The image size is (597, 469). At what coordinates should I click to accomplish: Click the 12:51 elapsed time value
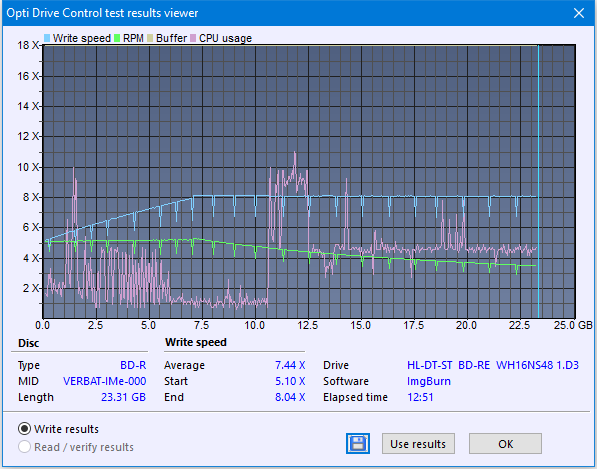coord(420,397)
